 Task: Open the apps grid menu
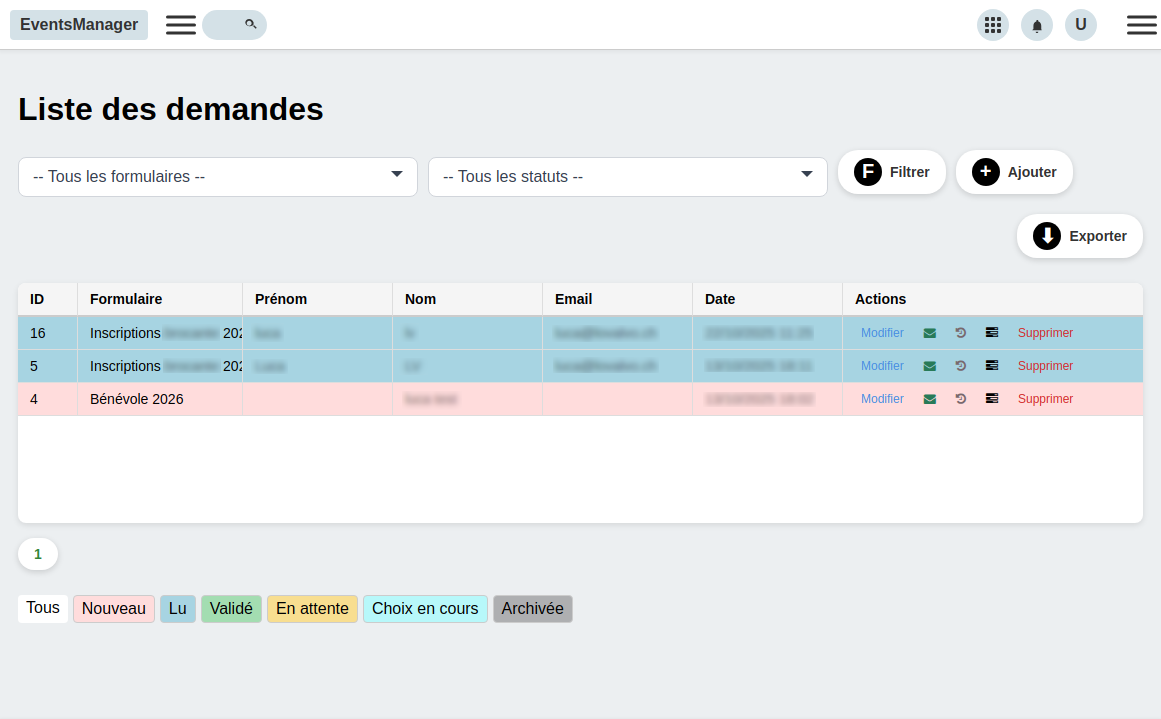click(993, 25)
